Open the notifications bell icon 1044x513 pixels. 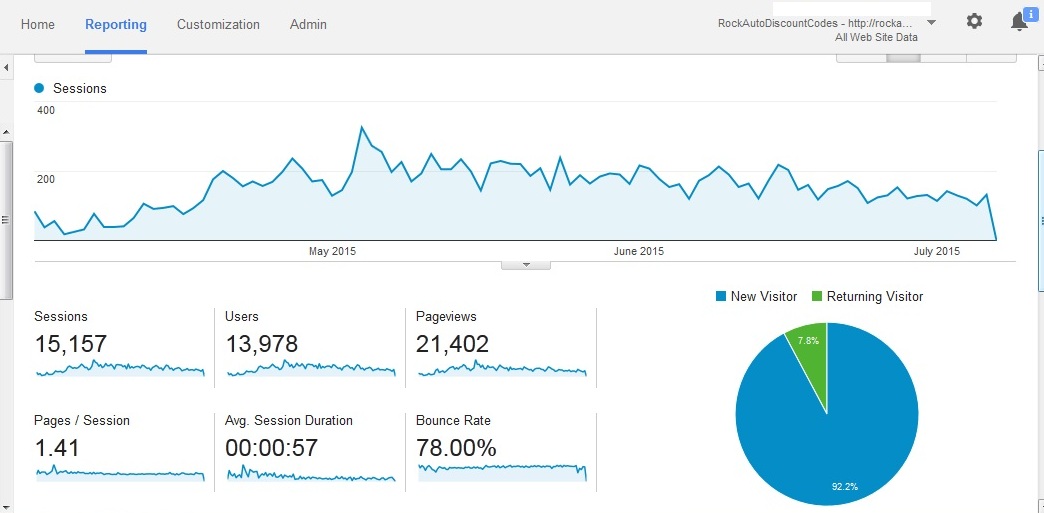(1019, 22)
